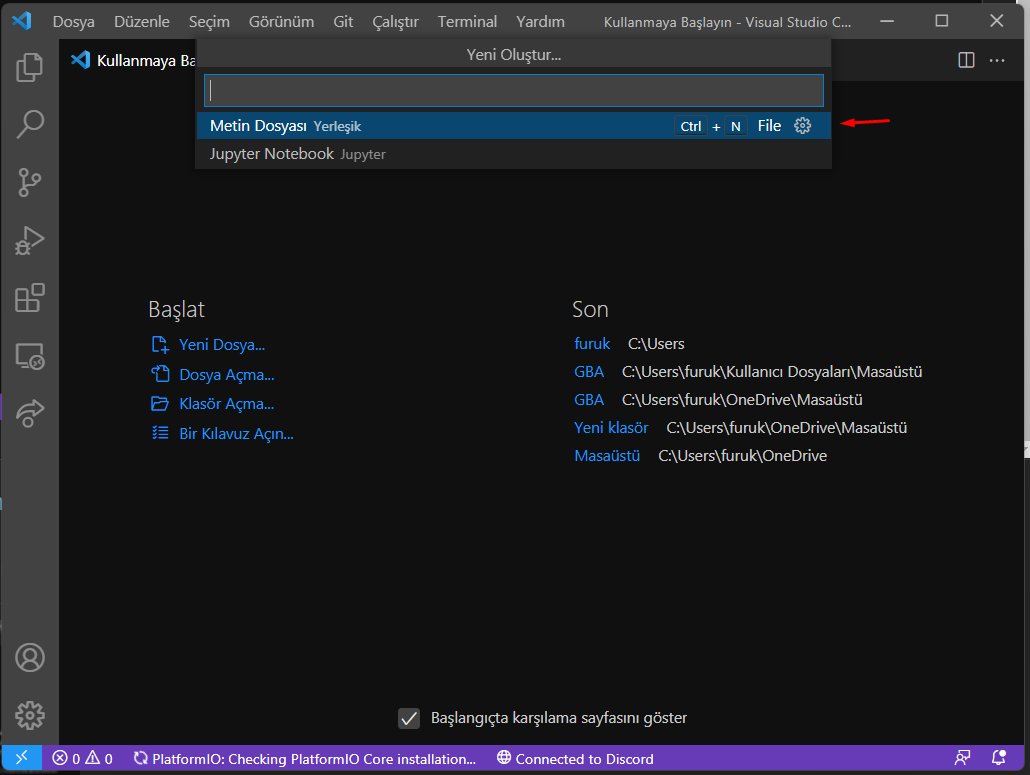
Task: Open recent Yeni klasör folder
Action: pyautogui.click(x=611, y=428)
